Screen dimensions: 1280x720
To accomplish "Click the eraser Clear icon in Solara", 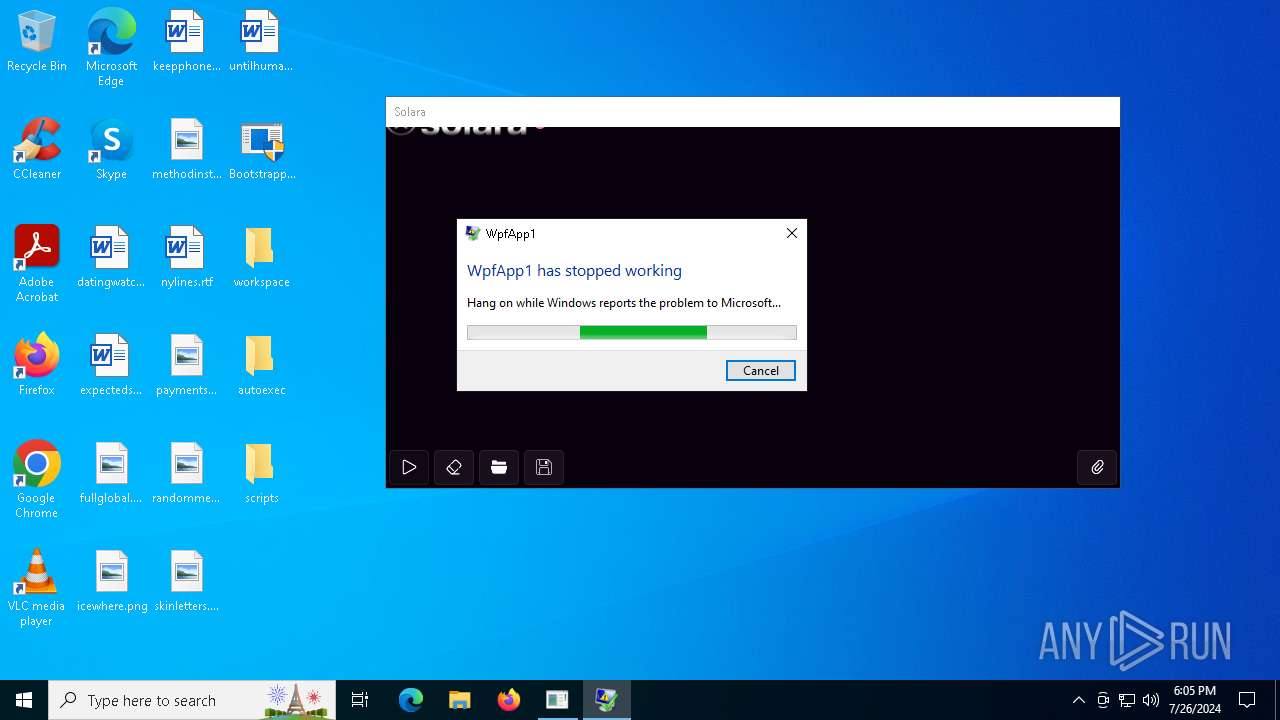I will pos(454,467).
